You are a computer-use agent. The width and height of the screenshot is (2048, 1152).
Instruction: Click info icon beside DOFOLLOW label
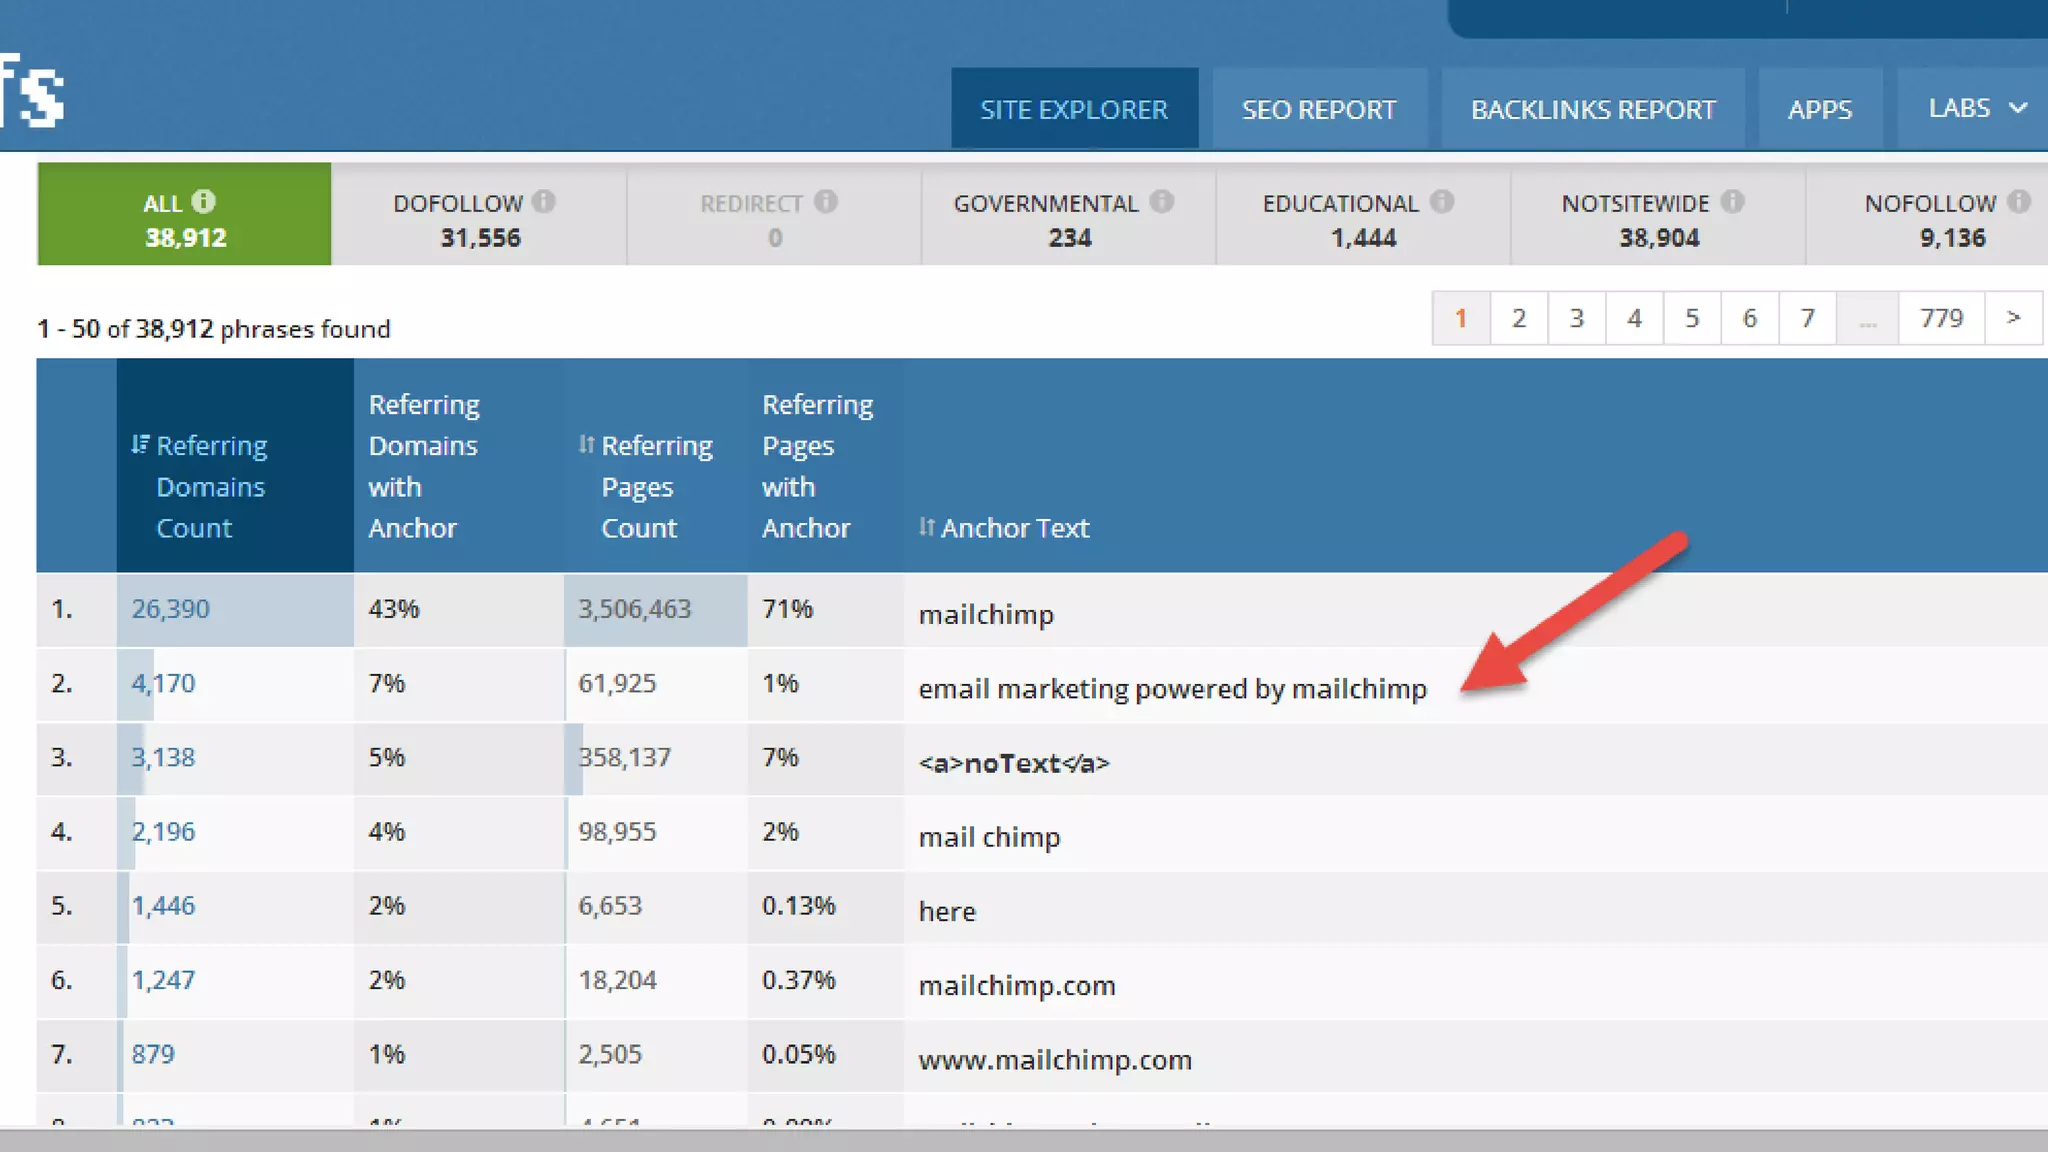pos(544,202)
